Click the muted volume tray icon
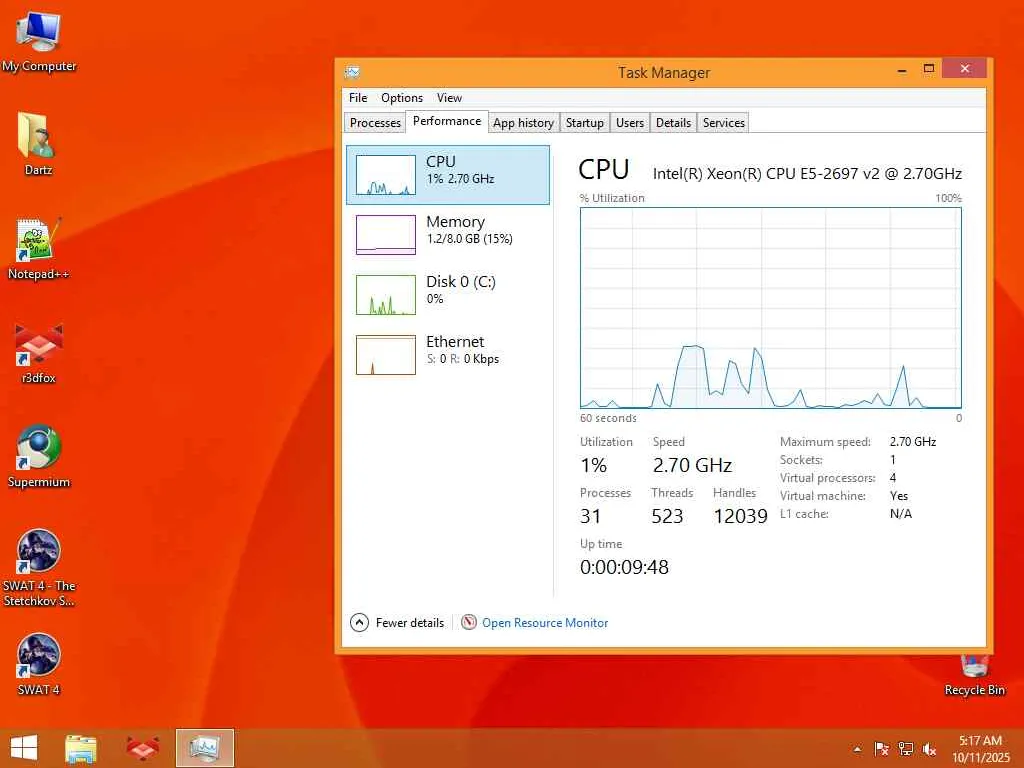The width and height of the screenshot is (1024, 768). (929, 749)
